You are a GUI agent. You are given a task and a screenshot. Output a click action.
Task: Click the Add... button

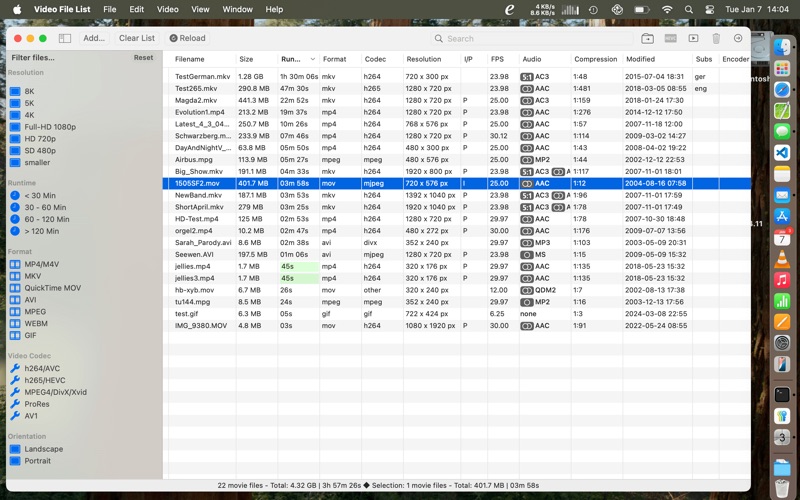[x=94, y=38]
